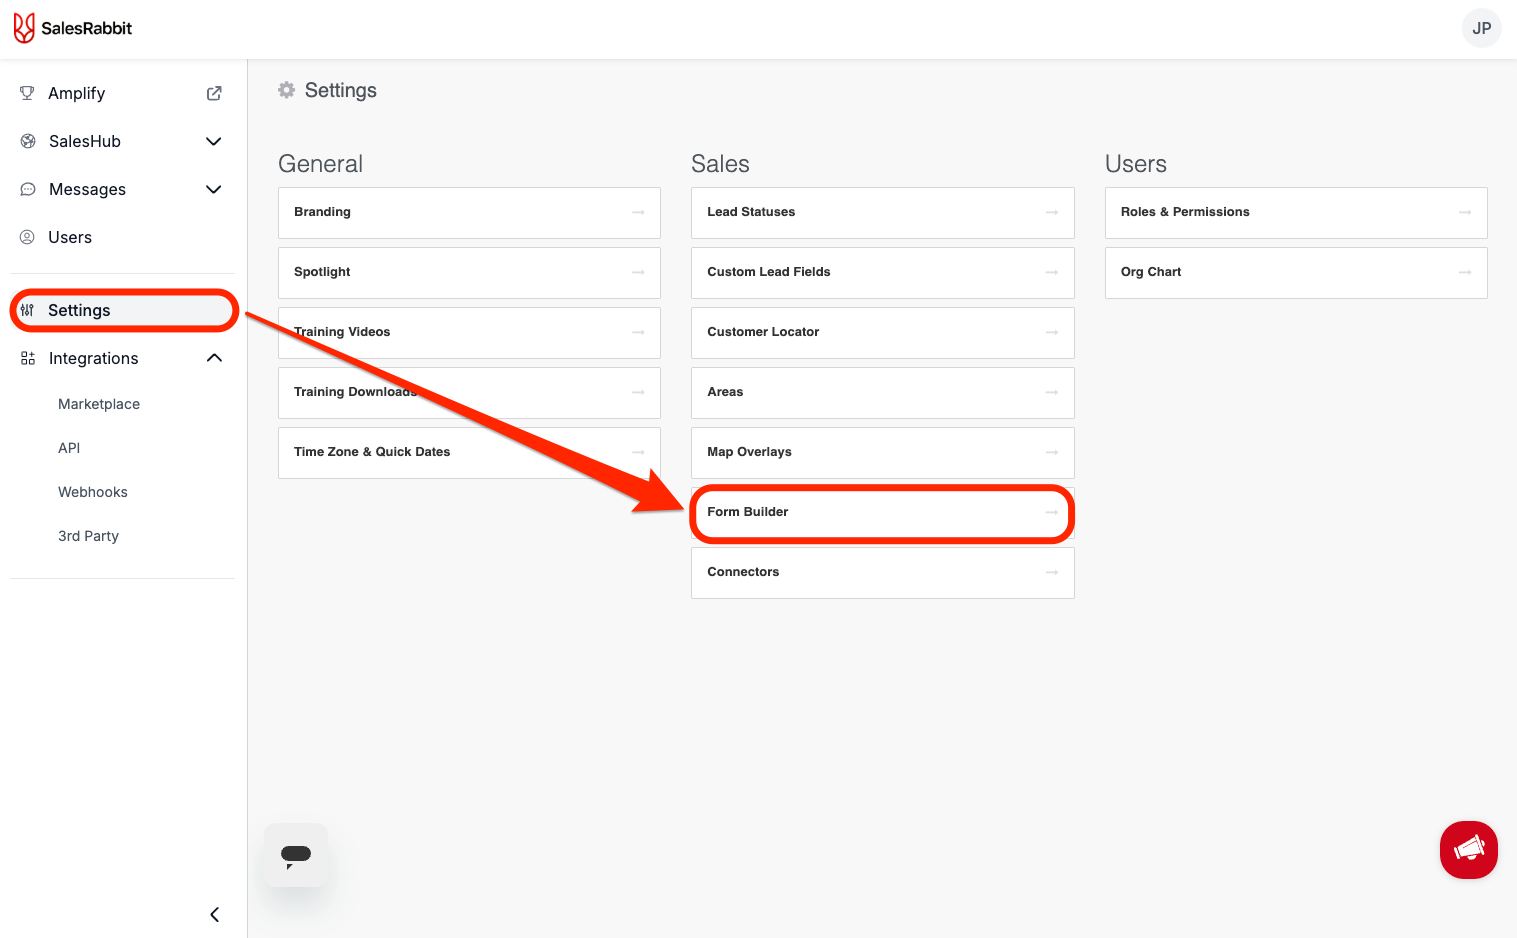Open Settings in the sidebar
The width and height of the screenshot is (1517, 938).
point(122,310)
